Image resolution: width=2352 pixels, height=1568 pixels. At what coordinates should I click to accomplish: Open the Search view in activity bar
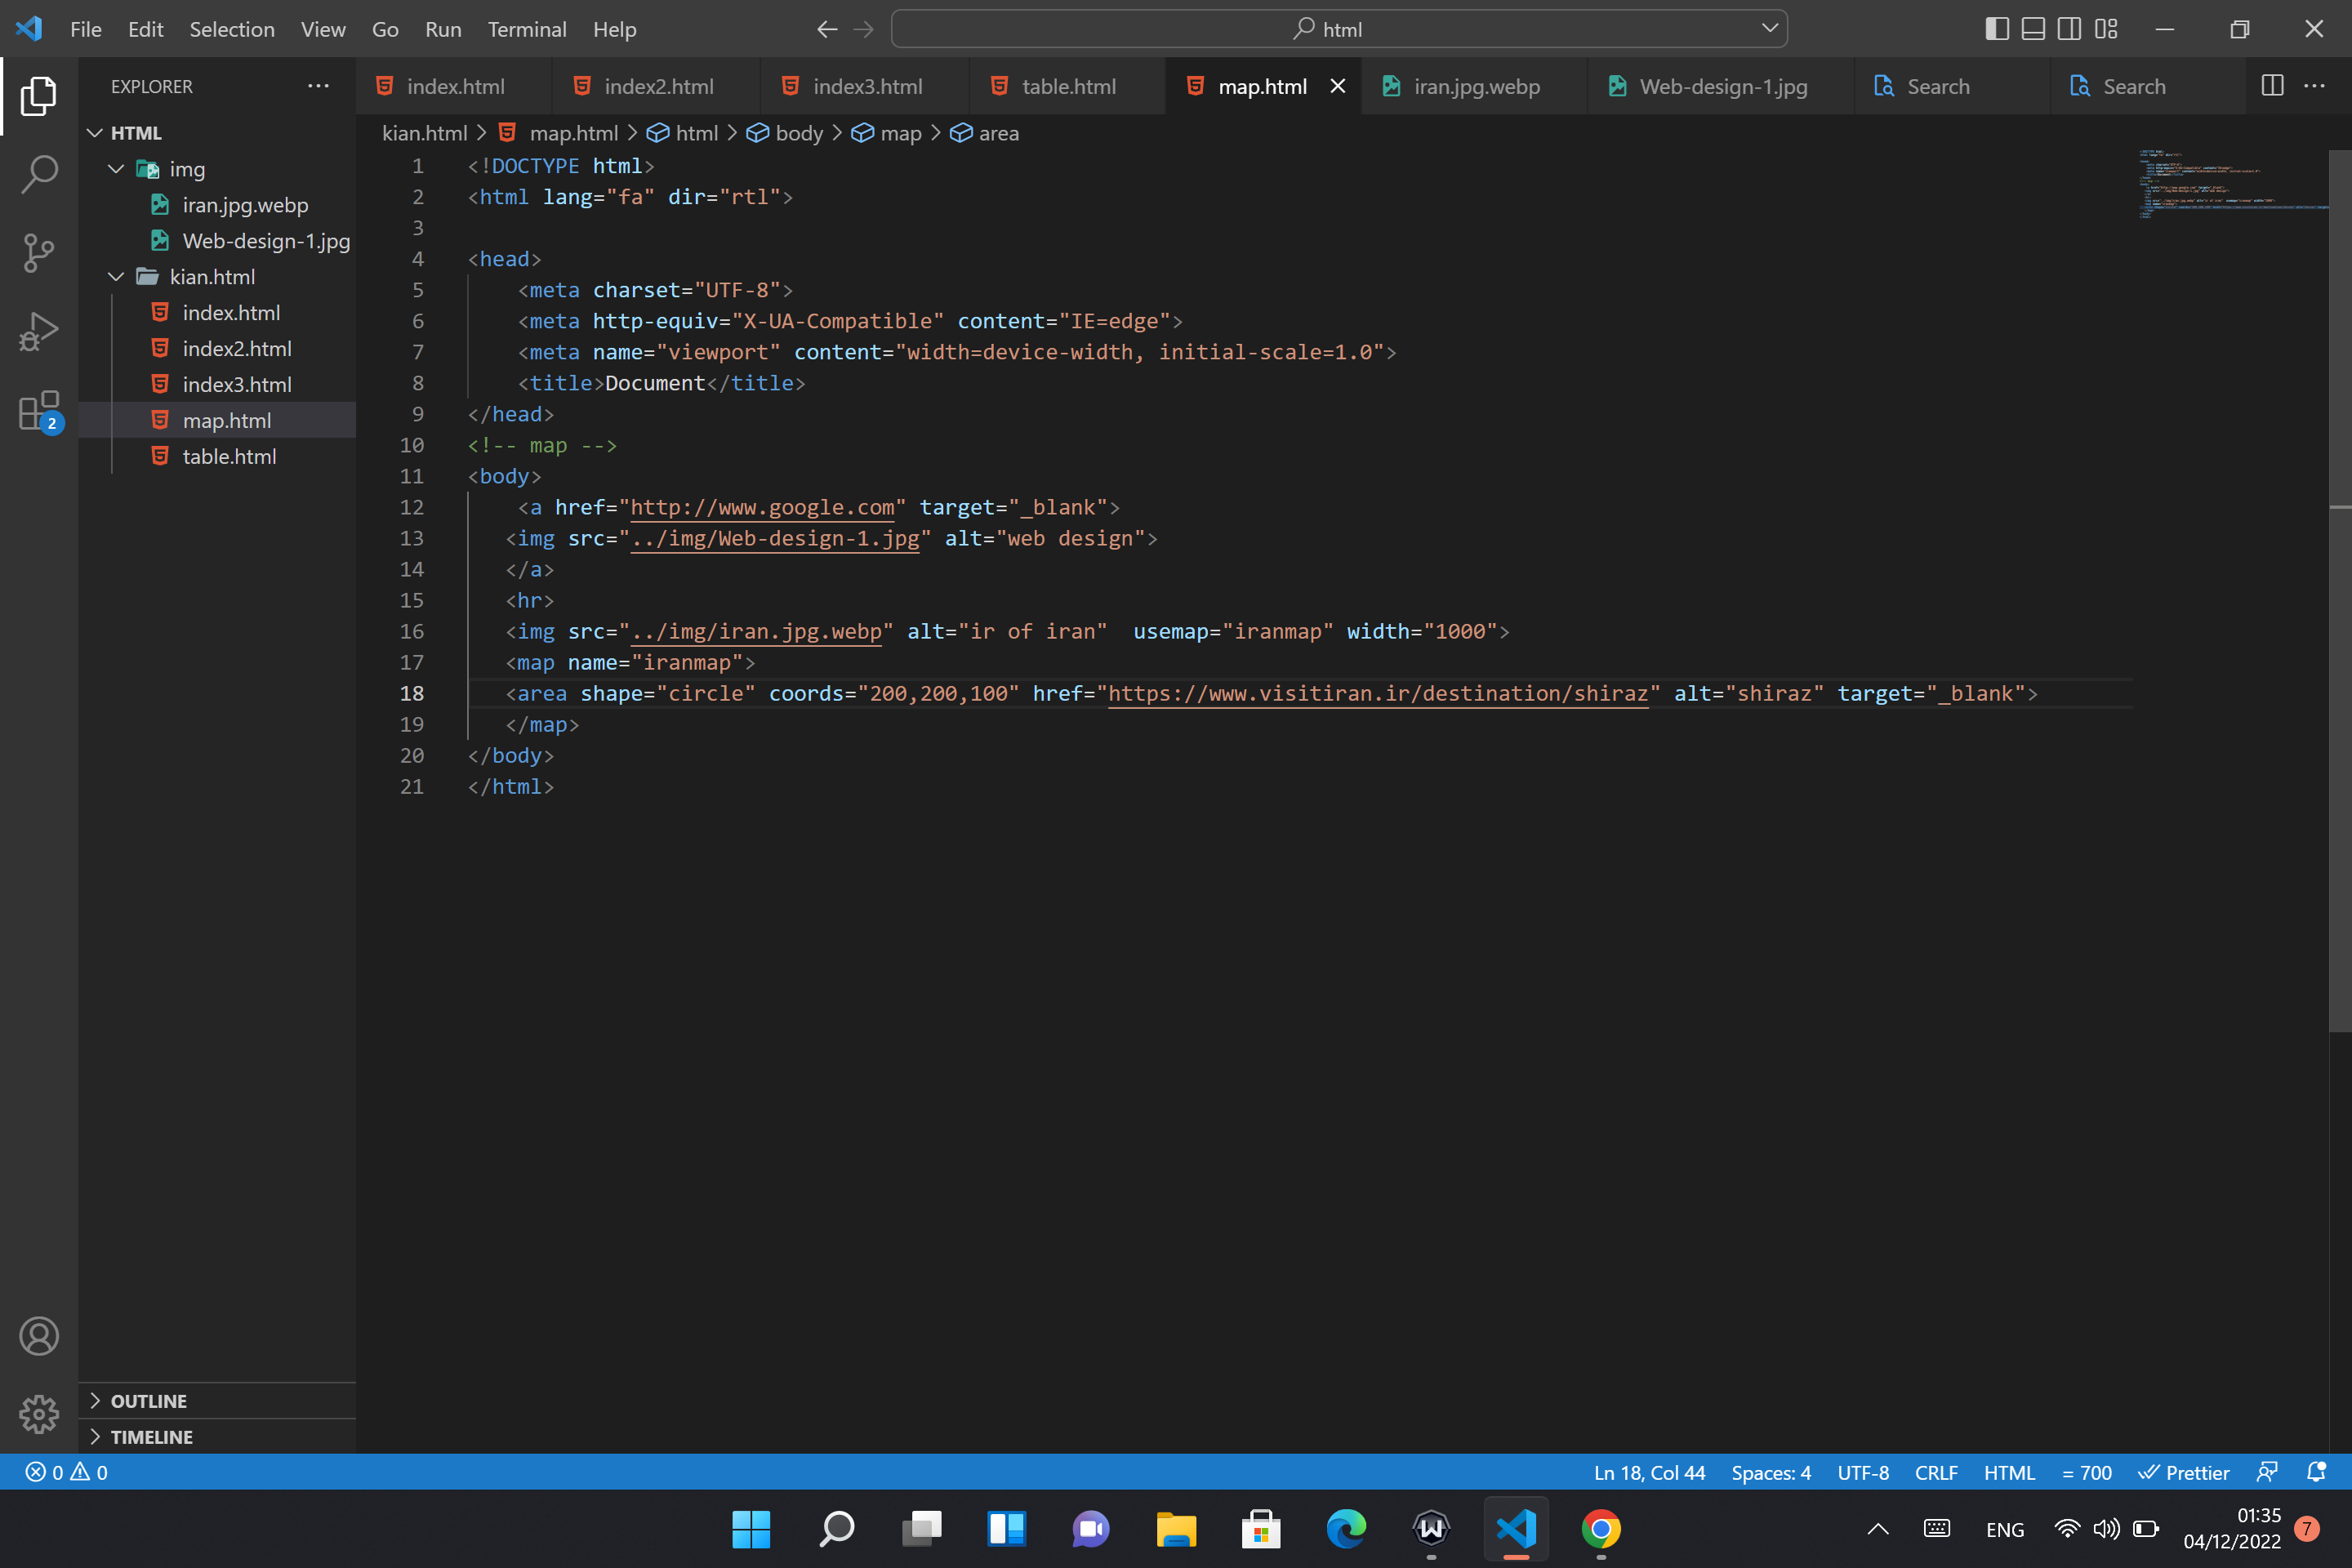(x=39, y=174)
